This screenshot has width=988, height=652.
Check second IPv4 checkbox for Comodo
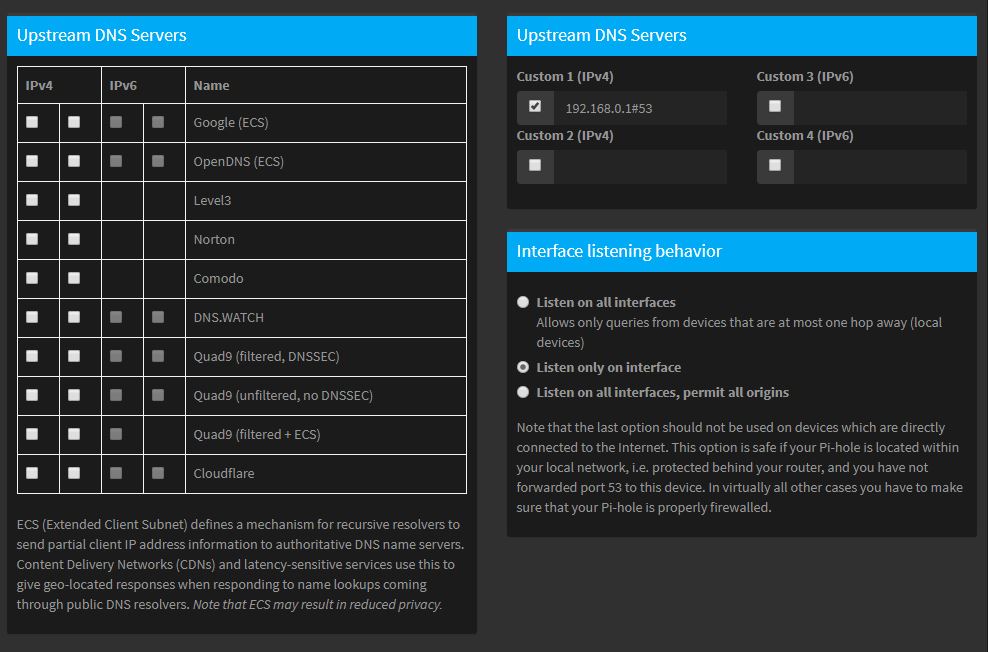pyautogui.click(x=74, y=278)
